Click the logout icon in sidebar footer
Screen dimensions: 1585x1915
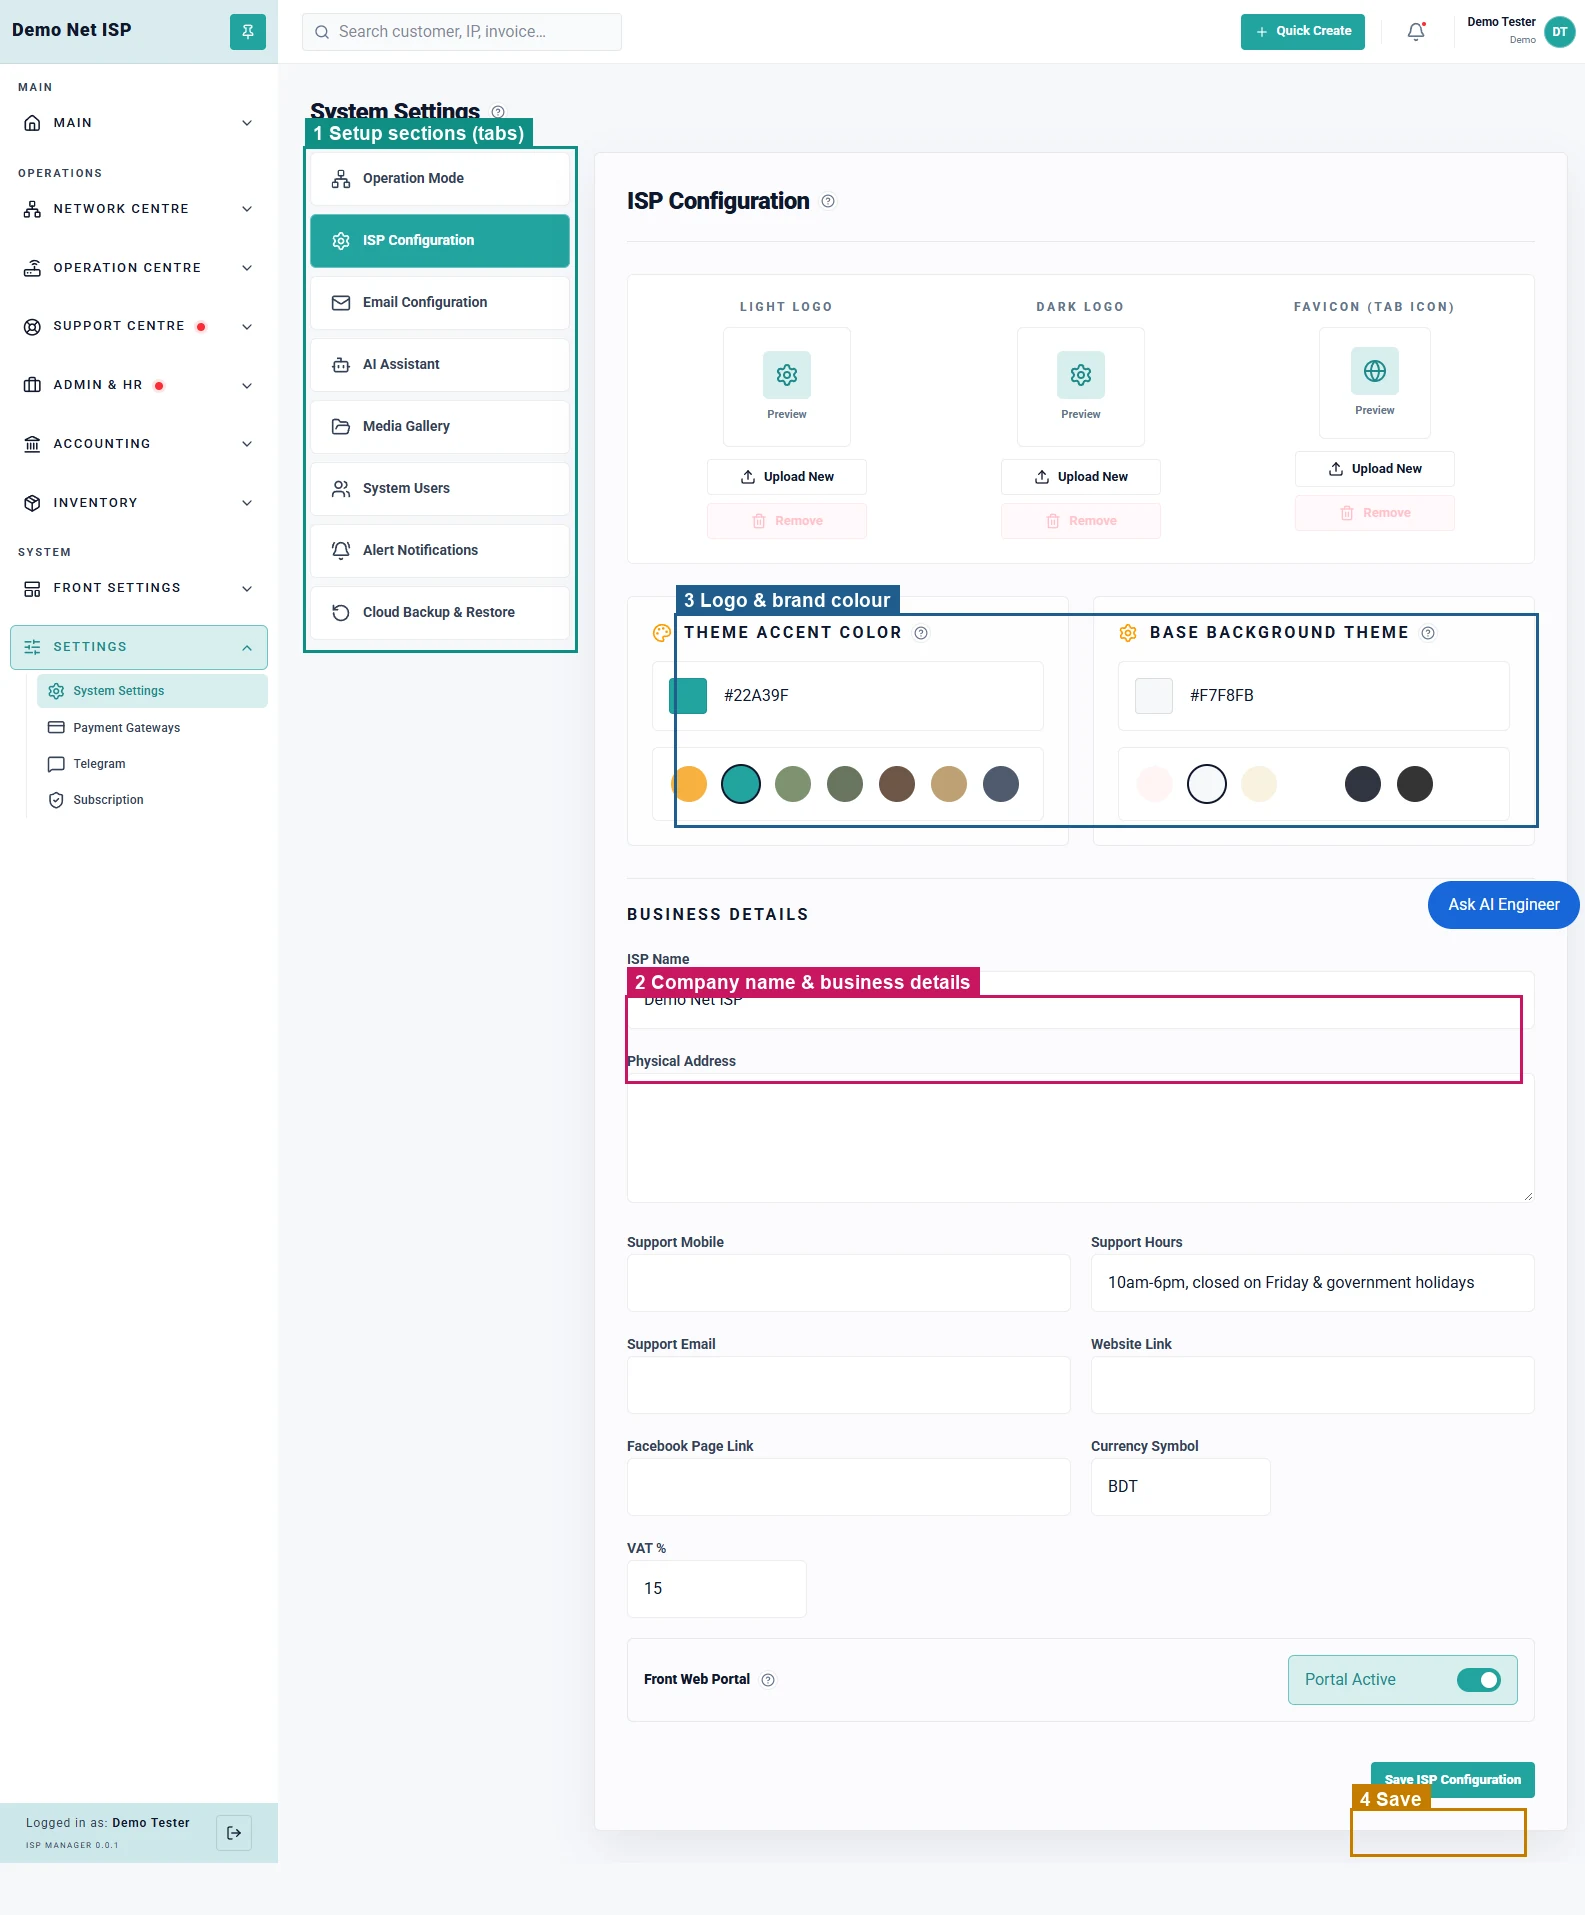(234, 1833)
